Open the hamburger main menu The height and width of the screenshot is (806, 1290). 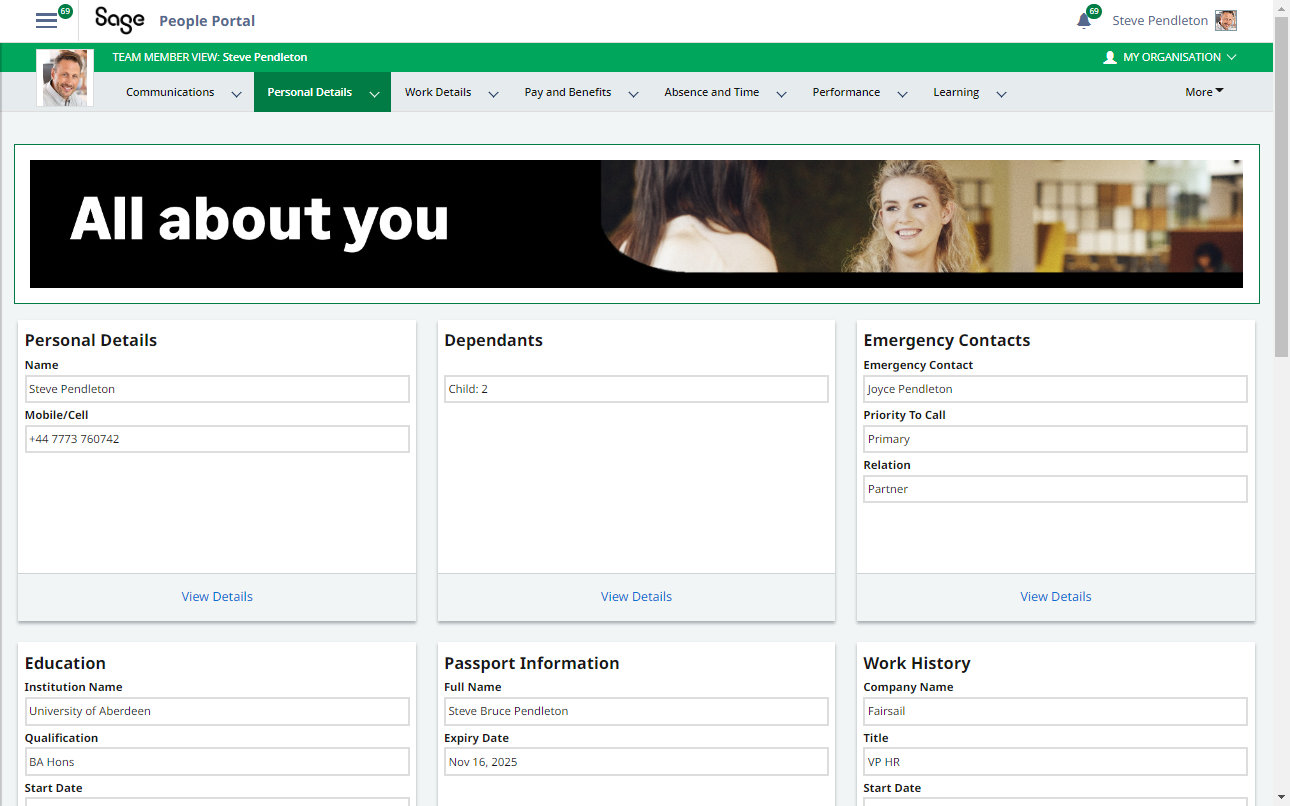46,21
